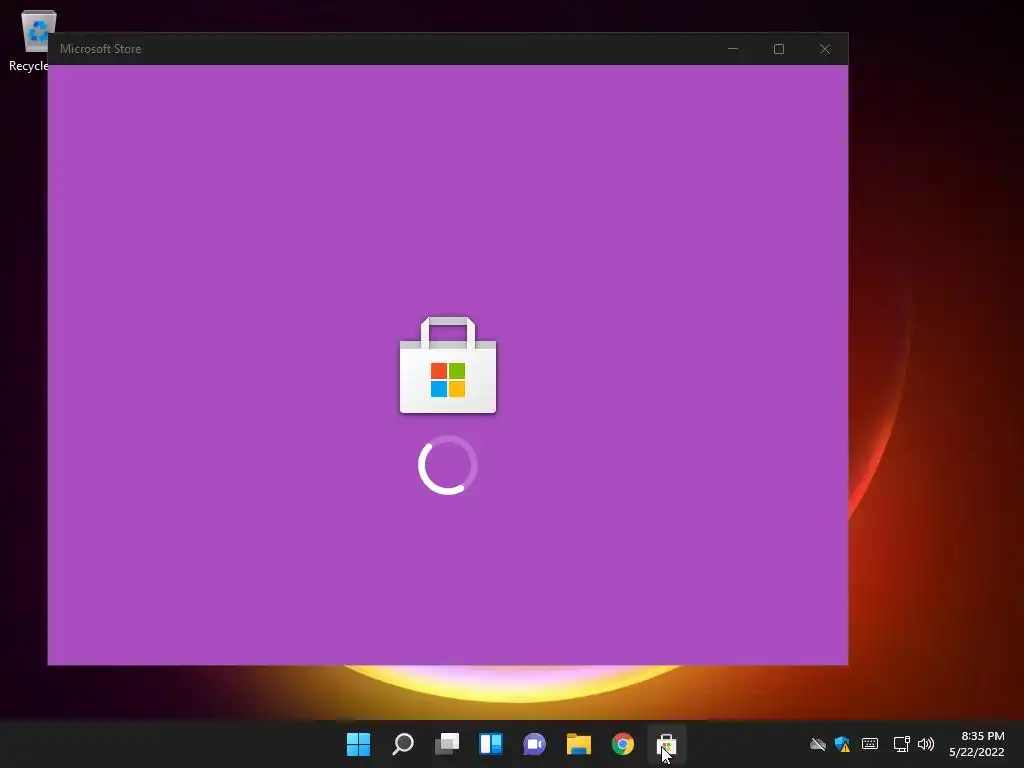This screenshot has height=768, width=1024.
Task: Open the Widgets panel icon
Action: click(490, 744)
